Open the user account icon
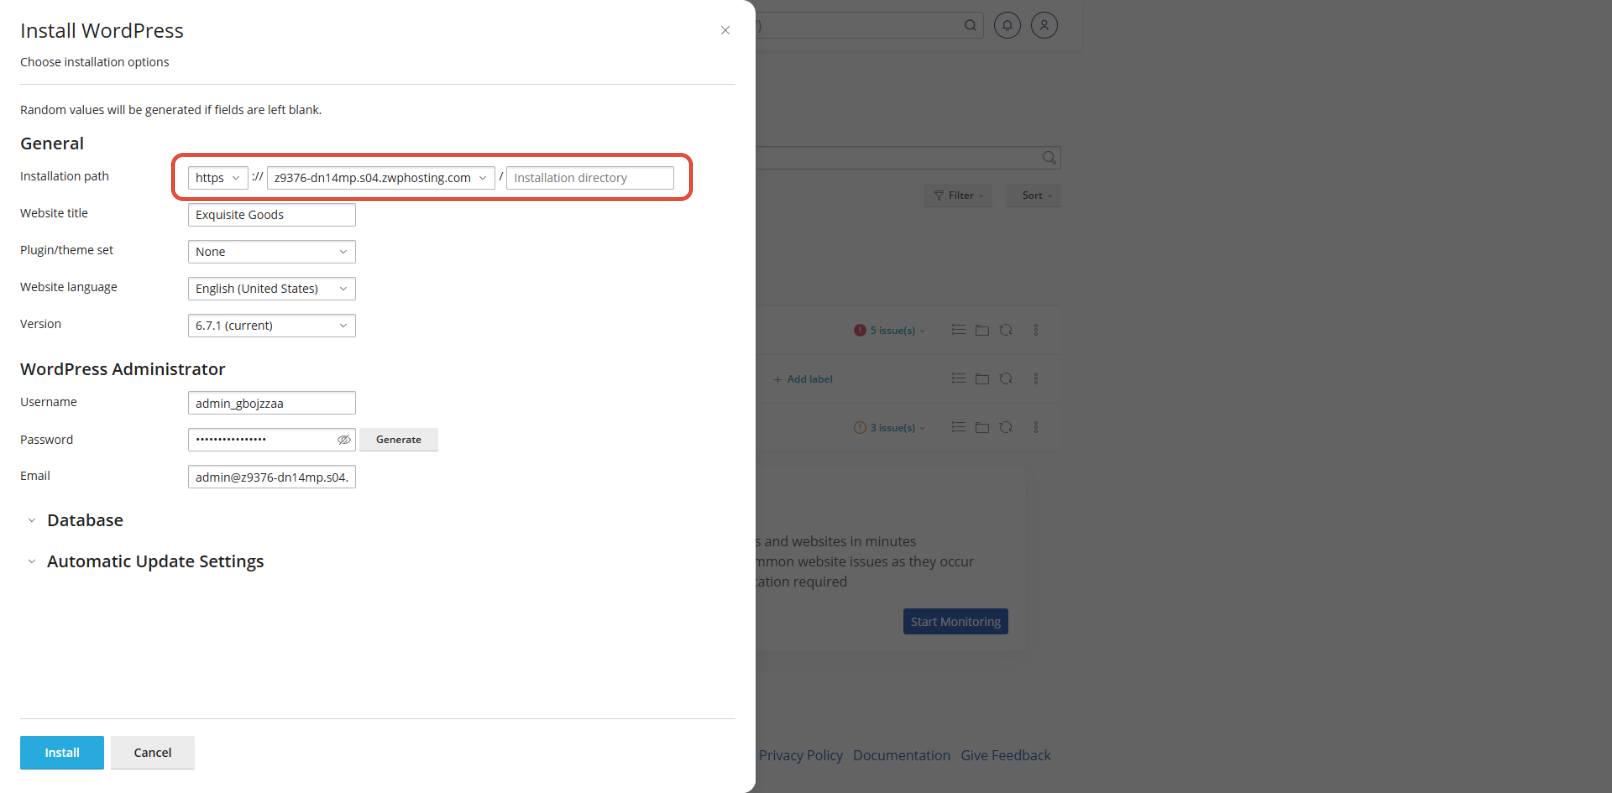Screen dimensions: 1612x793 (x=1044, y=25)
